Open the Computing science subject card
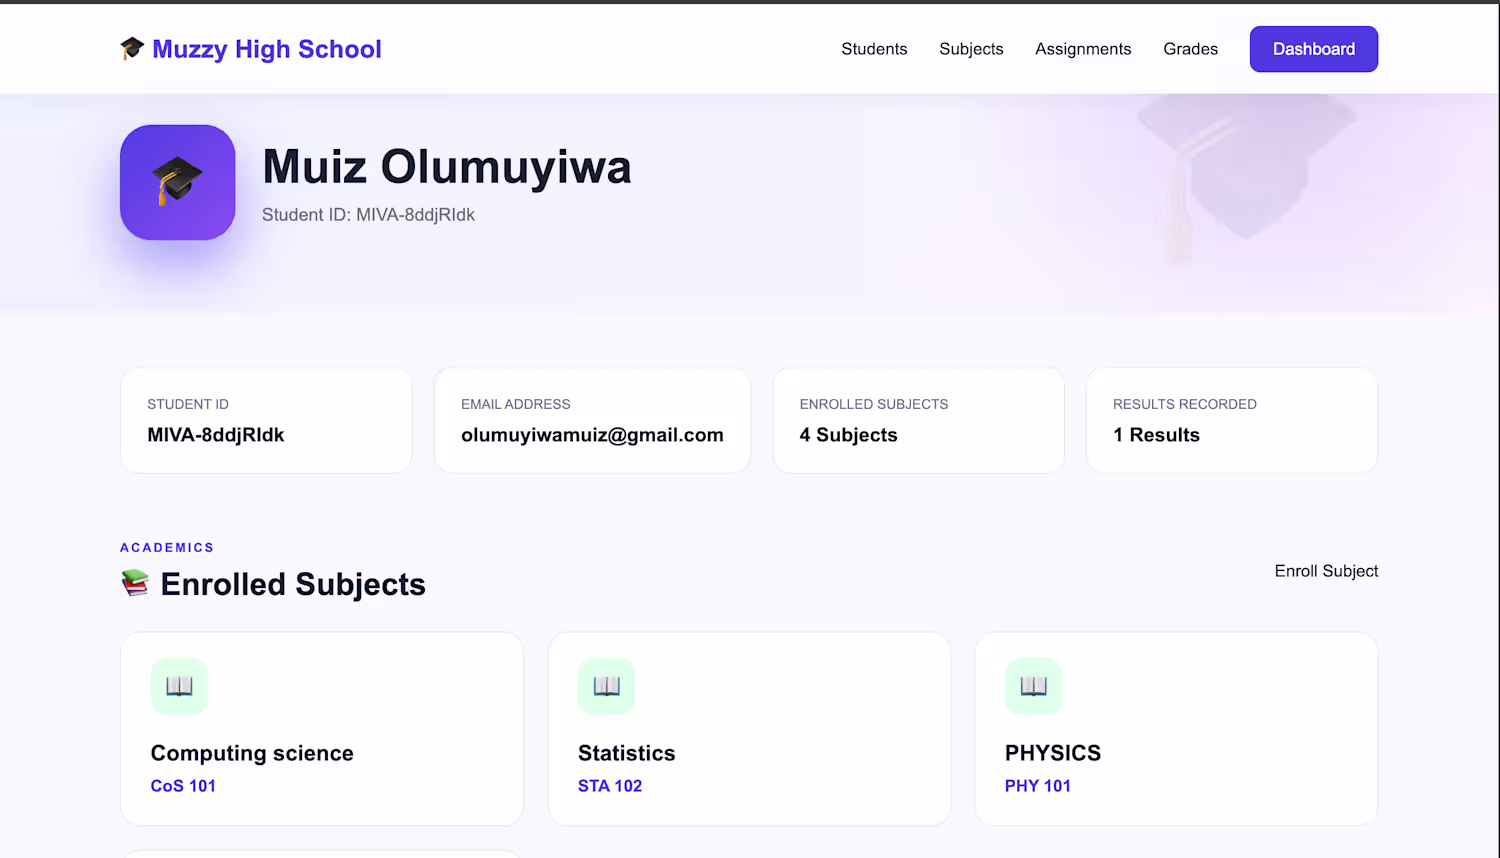This screenshot has width=1500, height=858. pyautogui.click(x=322, y=729)
